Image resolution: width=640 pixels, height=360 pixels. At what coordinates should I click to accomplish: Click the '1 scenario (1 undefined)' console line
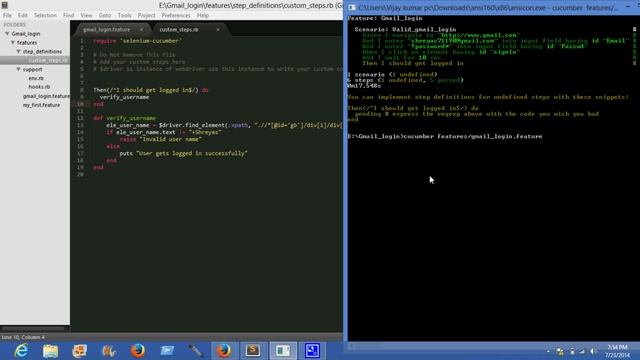pos(392,75)
